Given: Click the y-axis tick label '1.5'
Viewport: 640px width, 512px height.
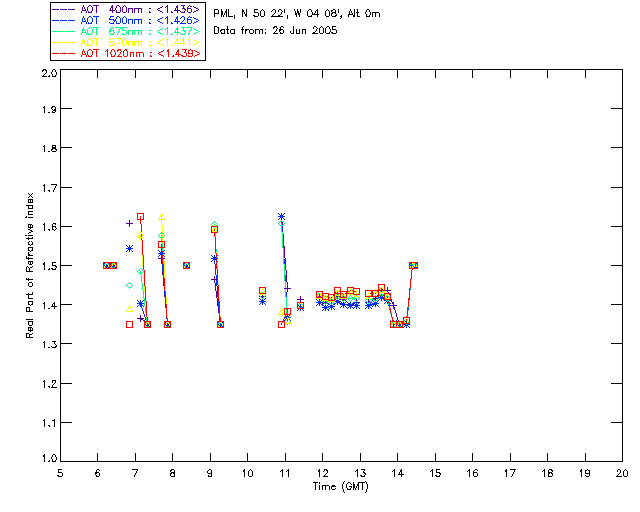Looking at the screenshot, I should point(49,266).
